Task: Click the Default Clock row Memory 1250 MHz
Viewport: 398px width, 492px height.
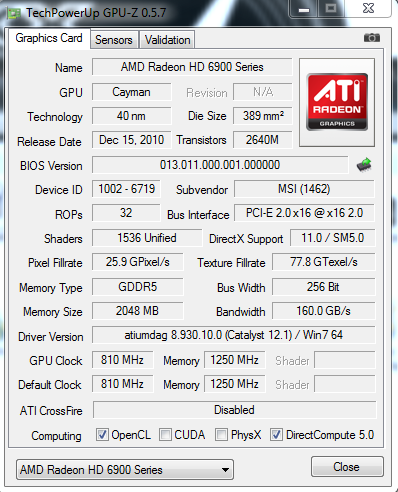Action: tap(235, 384)
